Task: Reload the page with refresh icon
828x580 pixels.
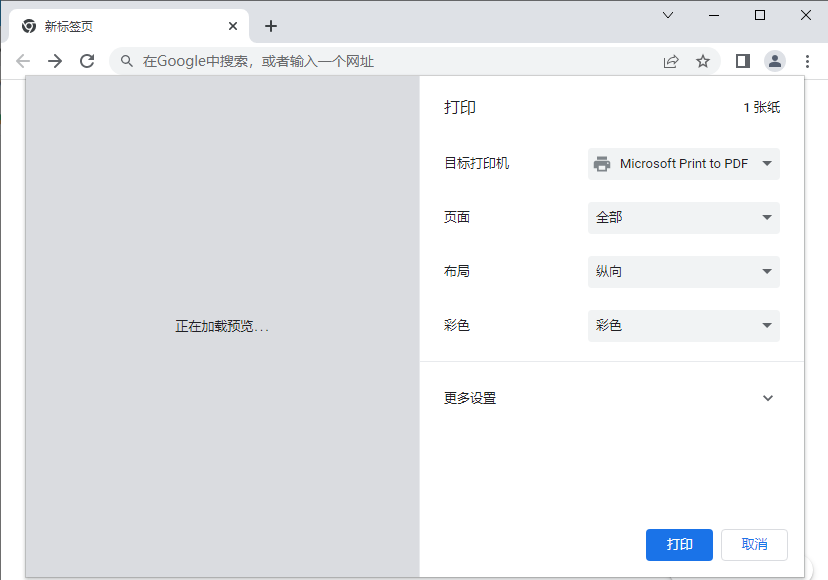Action: pos(87,61)
